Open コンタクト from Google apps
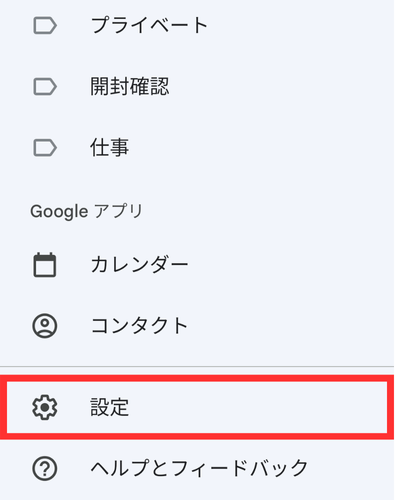The height and width of the screenshot is (500, 395). click(x=139, y=326)
